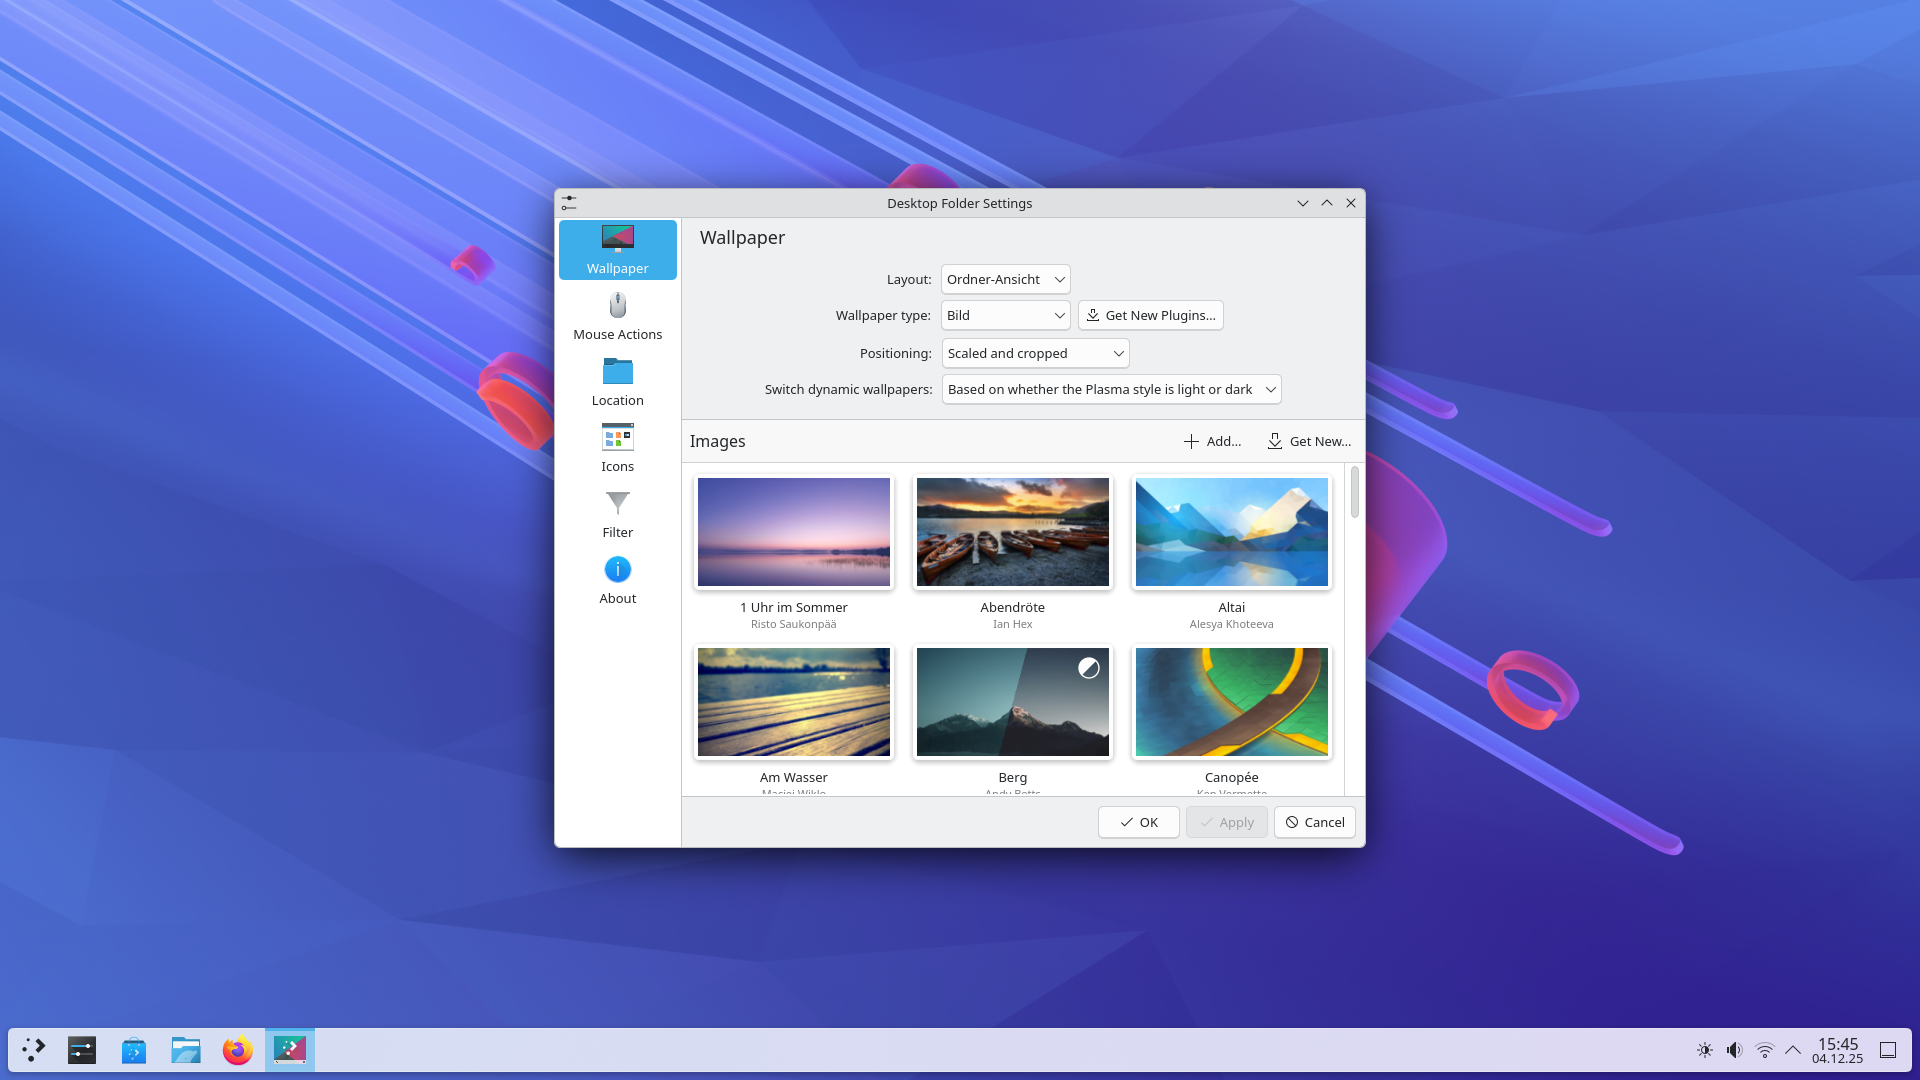Click the Wallpaper sidebar entry
This screenshot has height=1080, width=1920.
click(x=617, y=250)
